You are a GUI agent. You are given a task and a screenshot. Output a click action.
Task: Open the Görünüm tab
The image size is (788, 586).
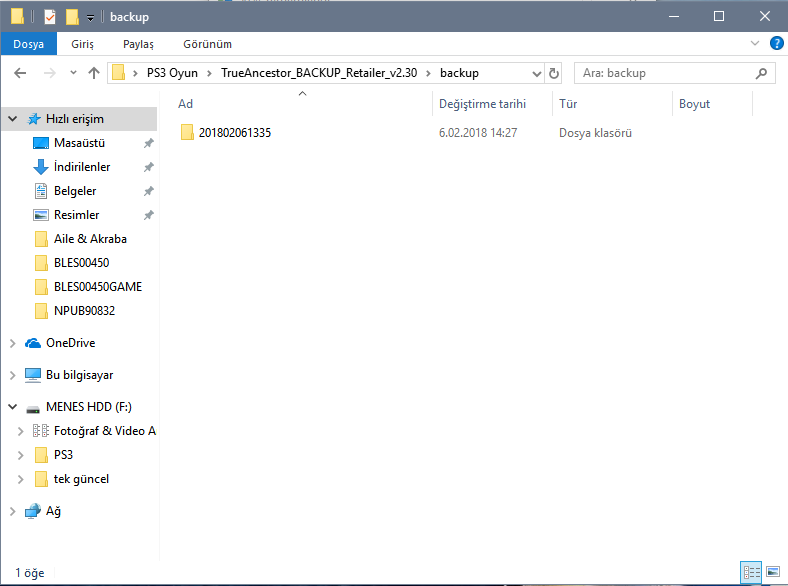(207, 44)
